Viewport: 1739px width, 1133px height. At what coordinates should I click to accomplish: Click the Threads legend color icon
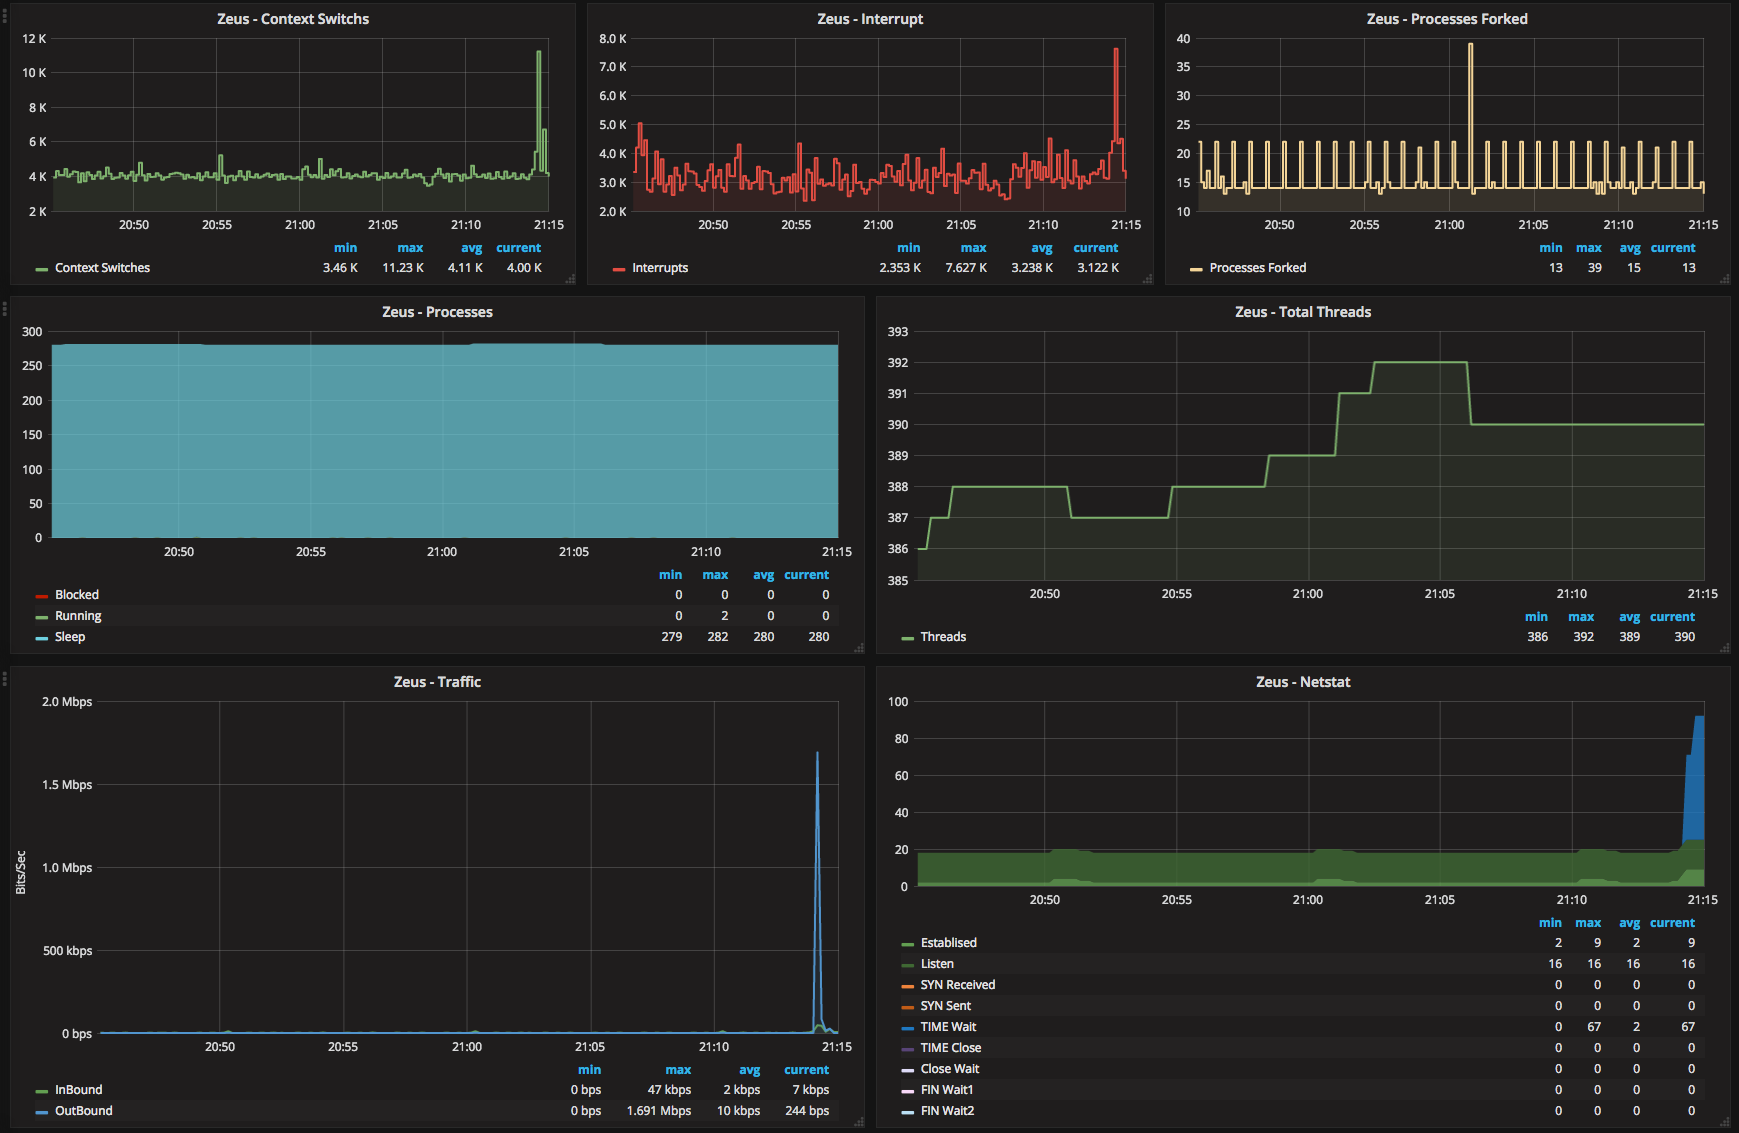907,638
